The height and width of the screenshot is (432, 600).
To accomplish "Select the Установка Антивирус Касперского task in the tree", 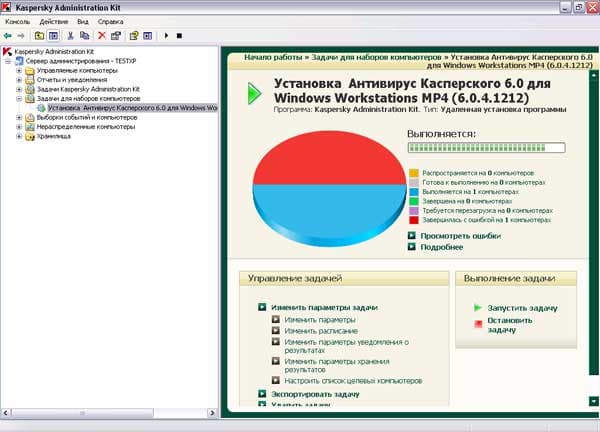I will coord(132,108).
